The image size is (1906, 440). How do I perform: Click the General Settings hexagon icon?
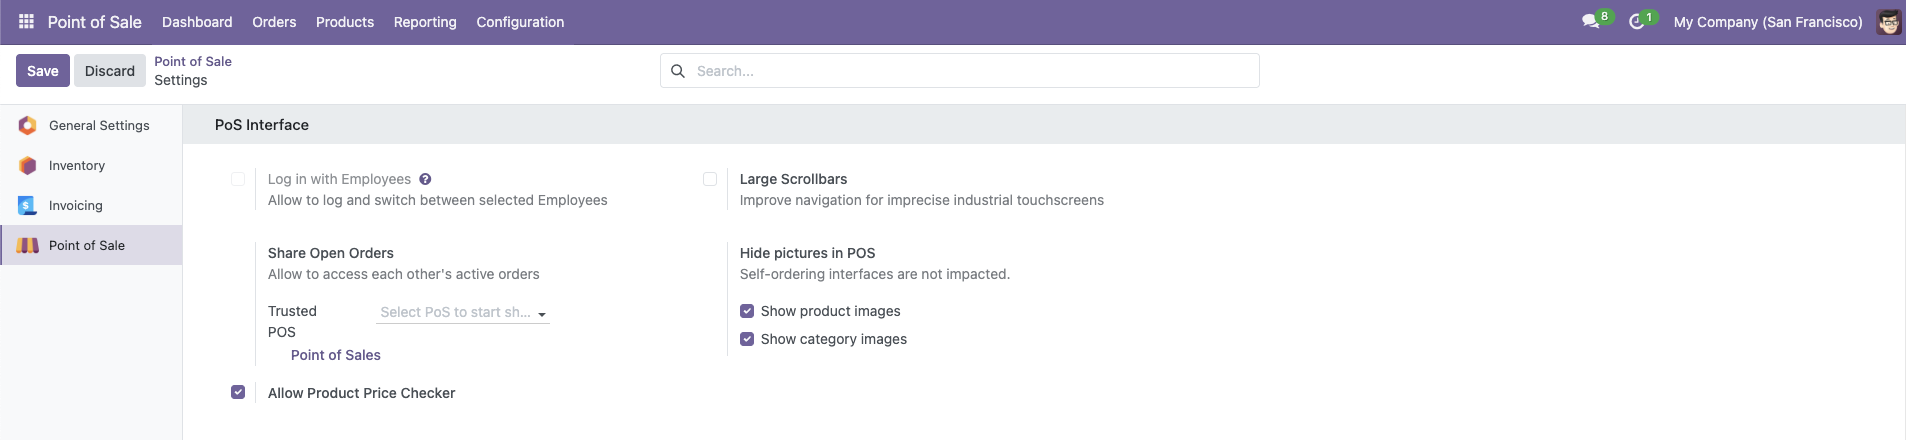tap(28, 125)
